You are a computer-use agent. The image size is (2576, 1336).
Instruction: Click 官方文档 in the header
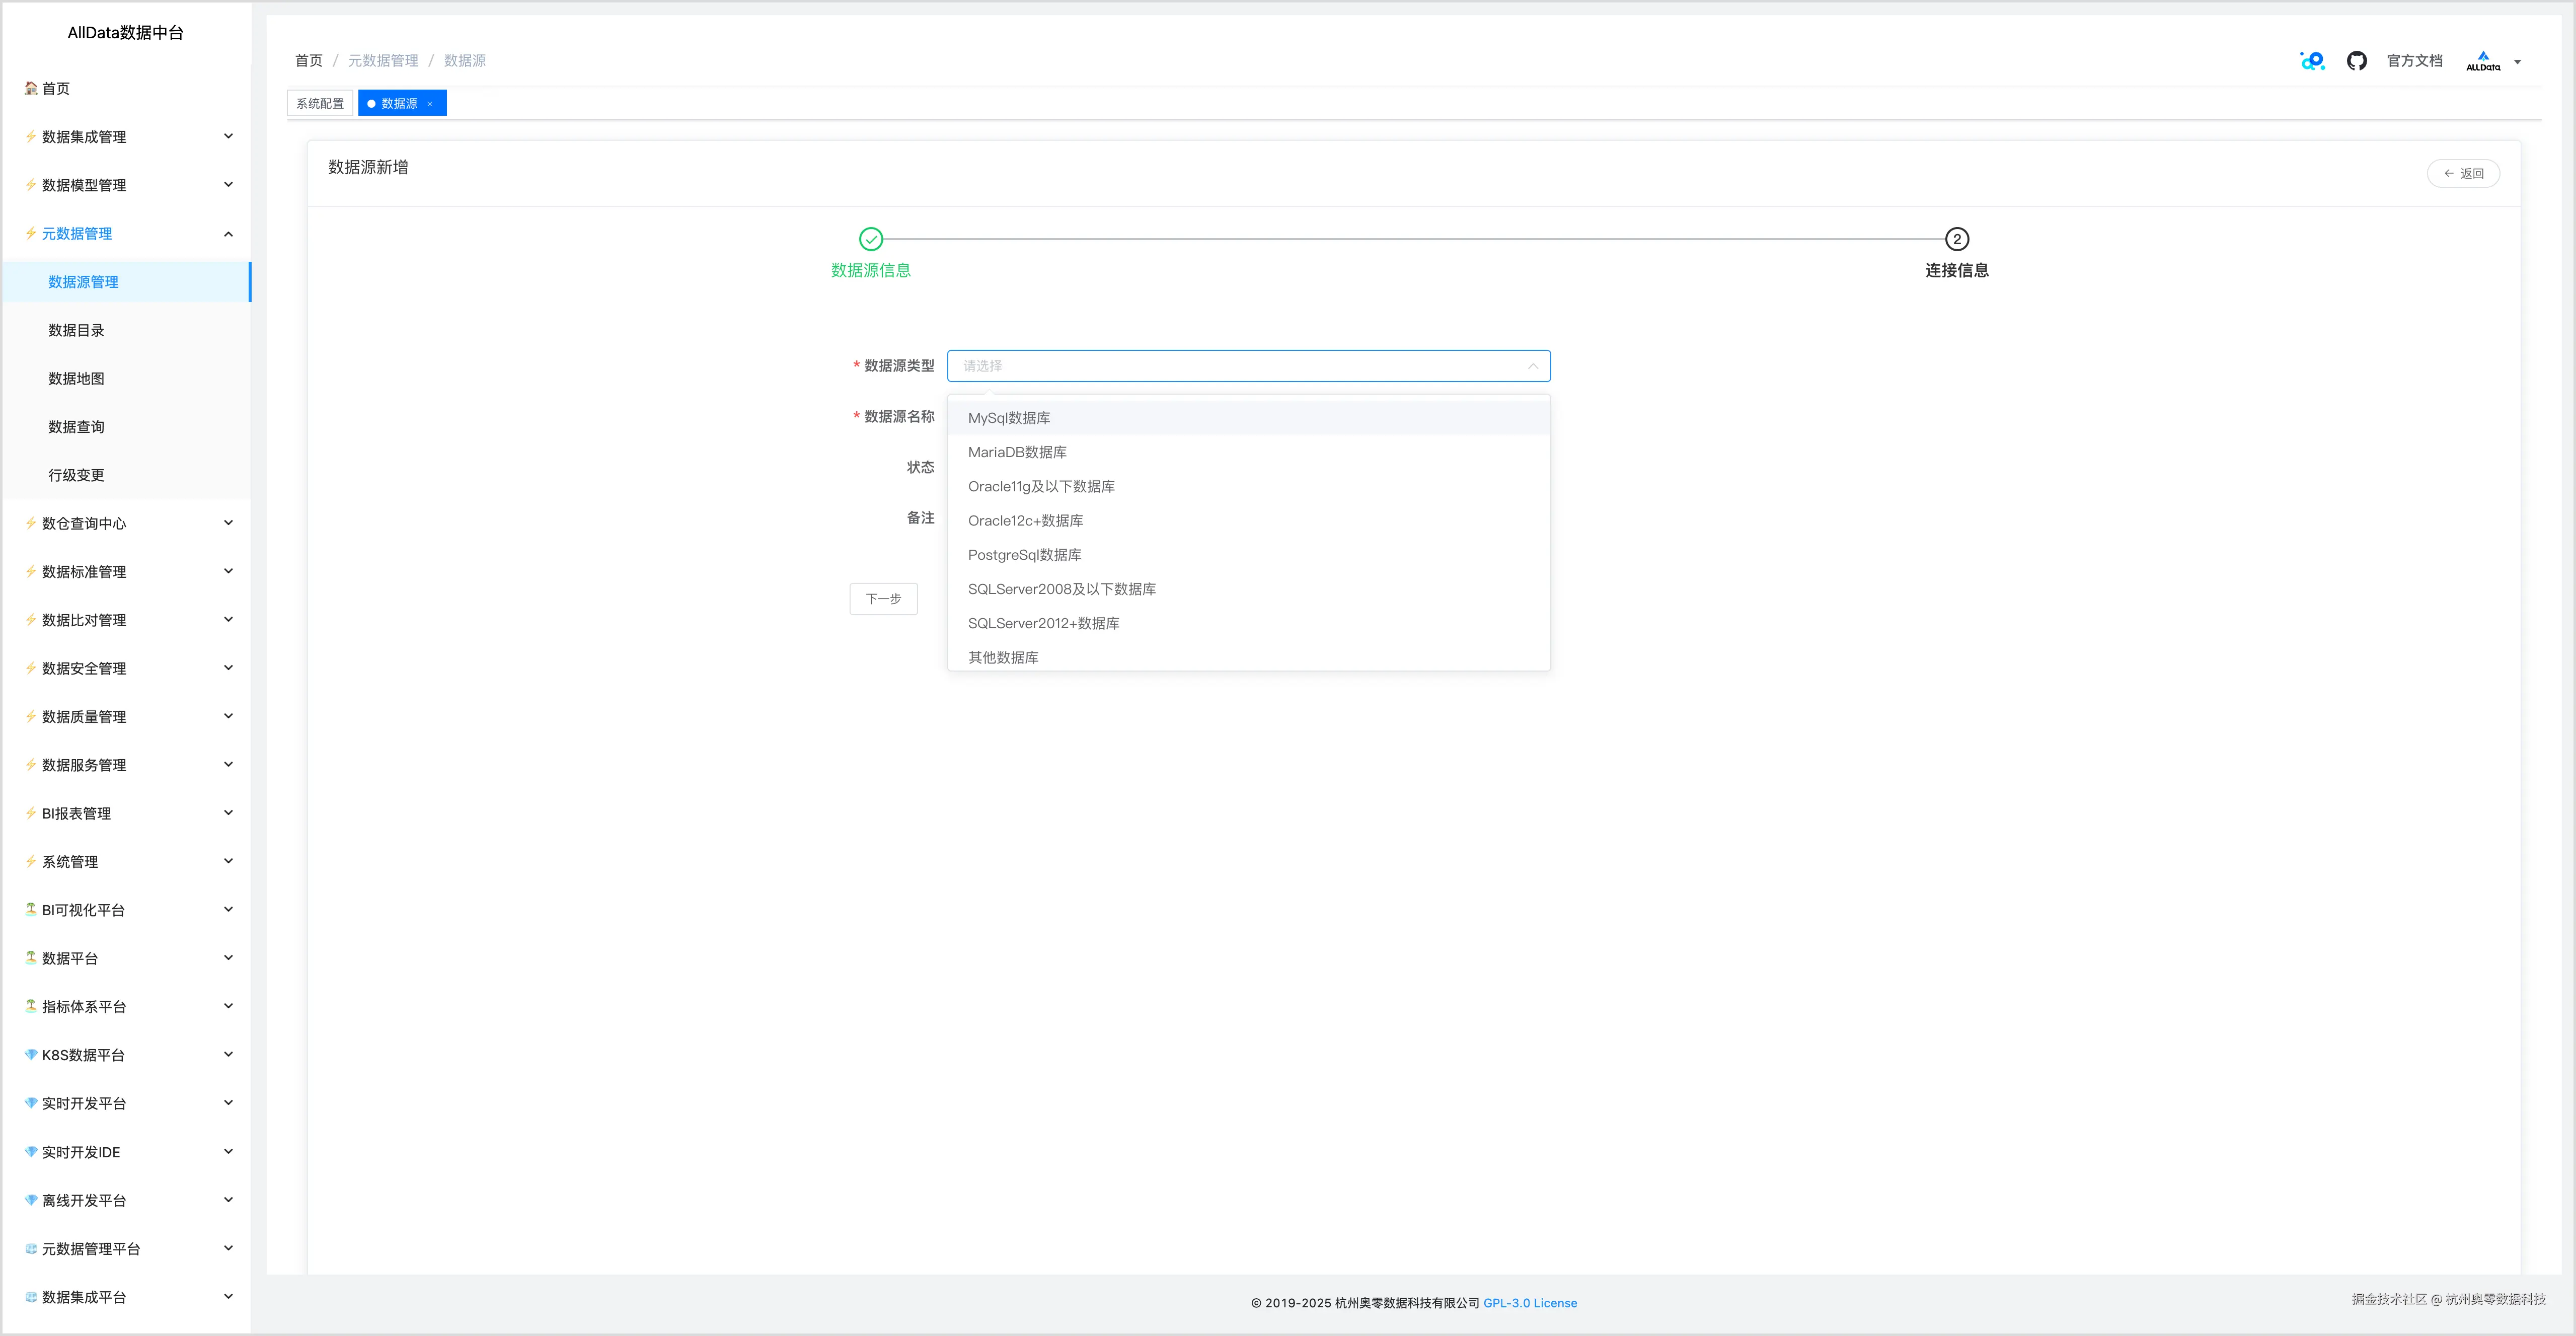[x=2413, y=61]
